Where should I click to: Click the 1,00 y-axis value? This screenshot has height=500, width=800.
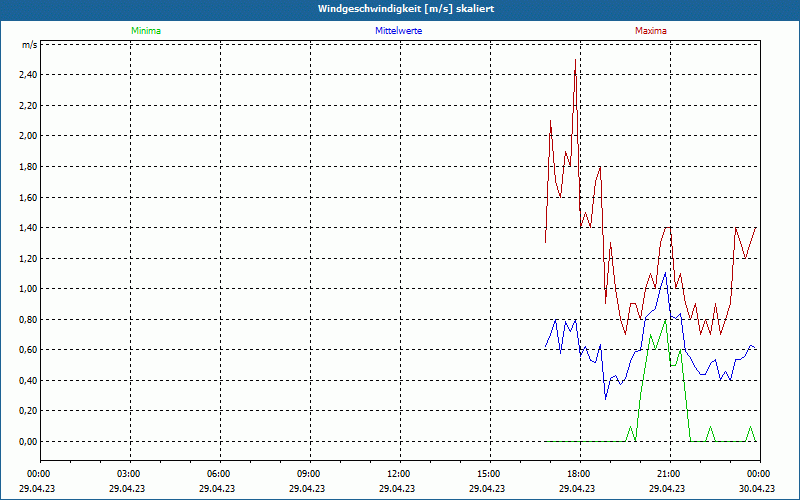[x=28, y=289]
